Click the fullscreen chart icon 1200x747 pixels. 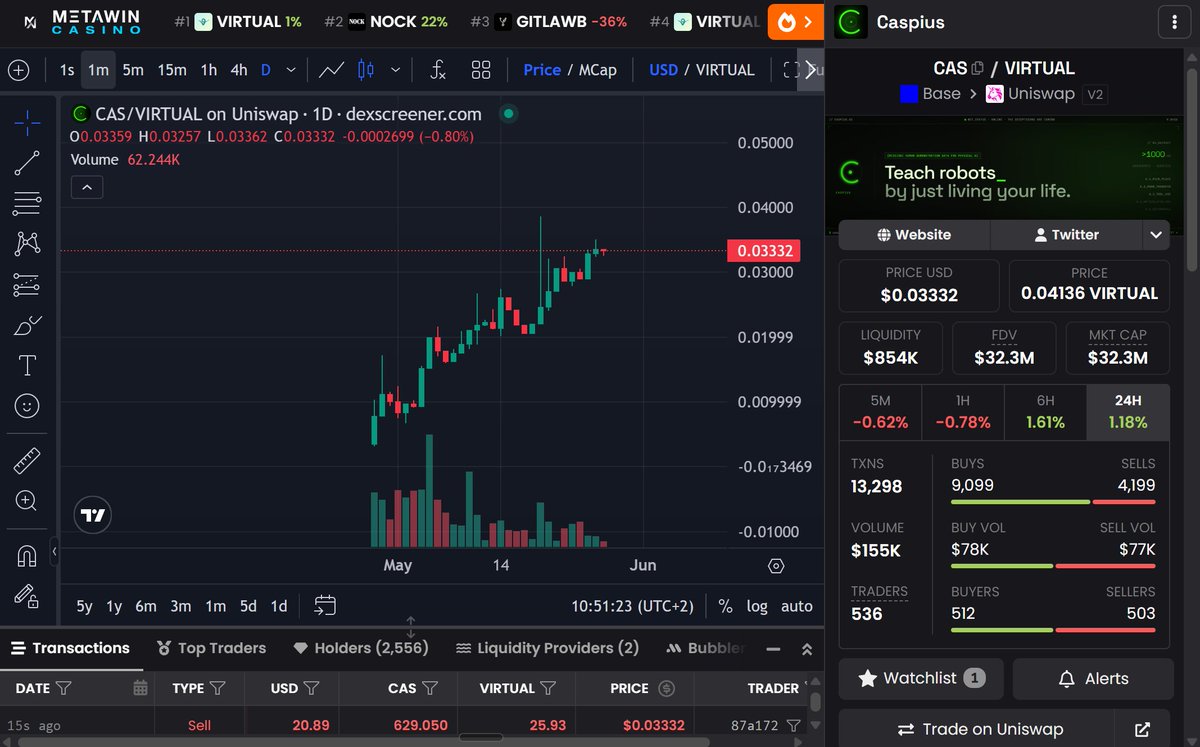click(791, 70)
